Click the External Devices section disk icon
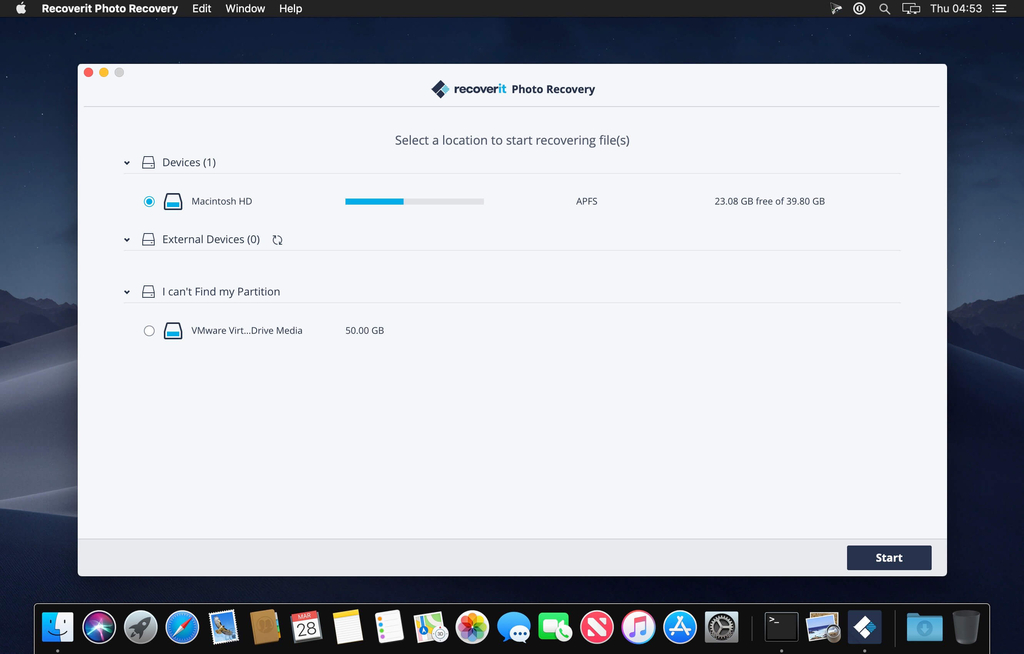The width and height of the screenshot is (1024, 654). [148, 239]
